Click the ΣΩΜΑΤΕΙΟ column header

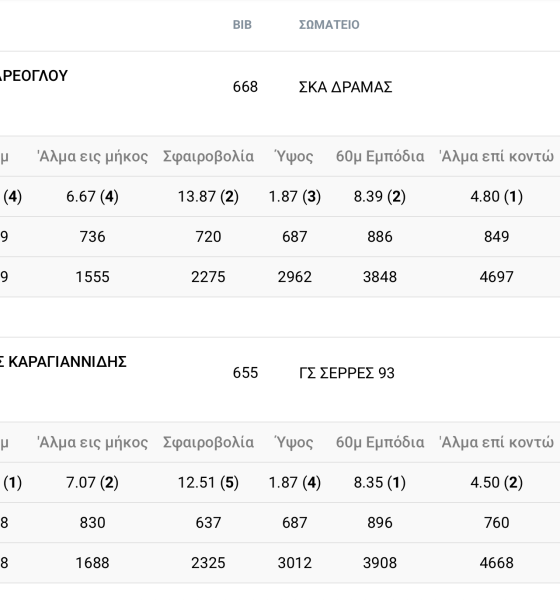tap(329, 25)
